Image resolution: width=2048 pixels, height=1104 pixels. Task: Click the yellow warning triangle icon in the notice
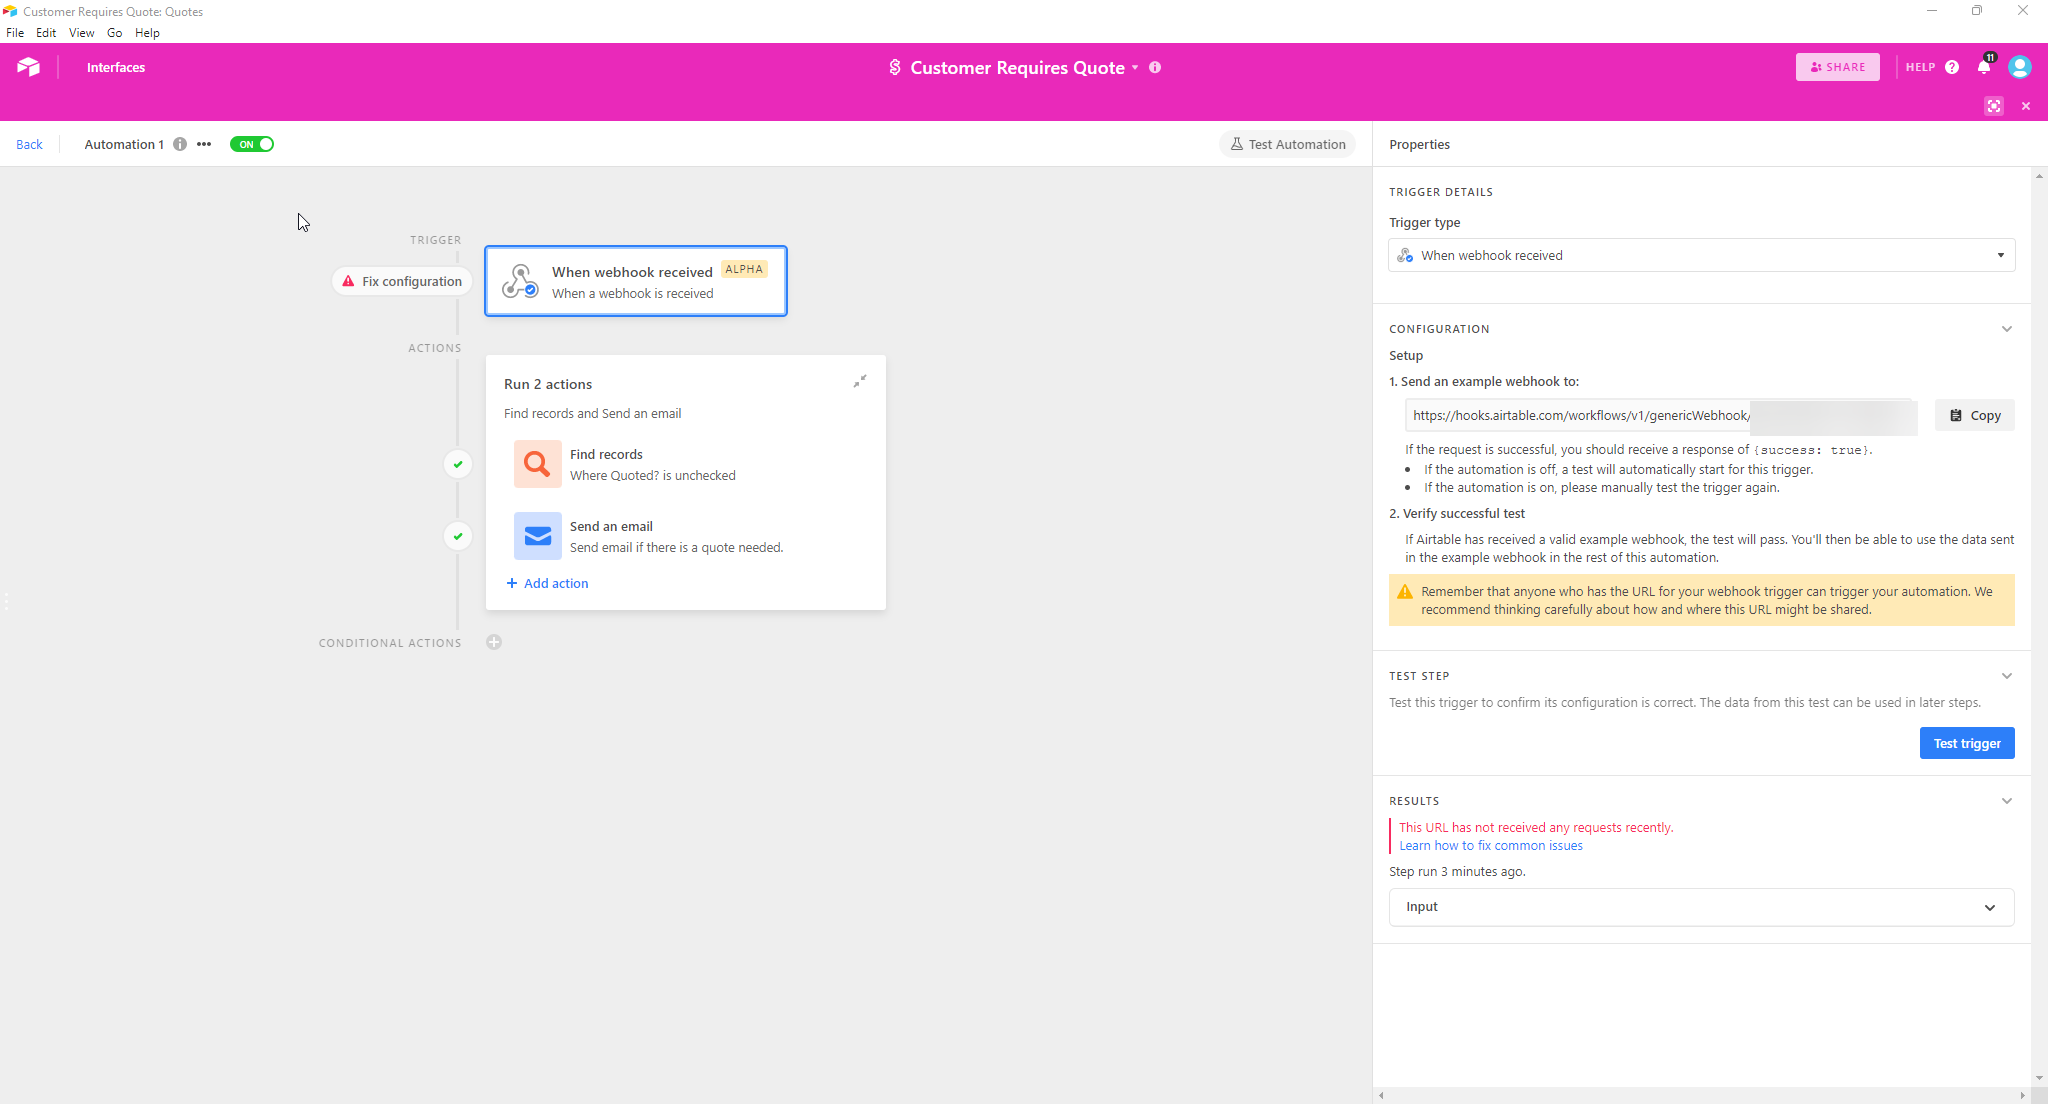click(x=1405, y=592)
